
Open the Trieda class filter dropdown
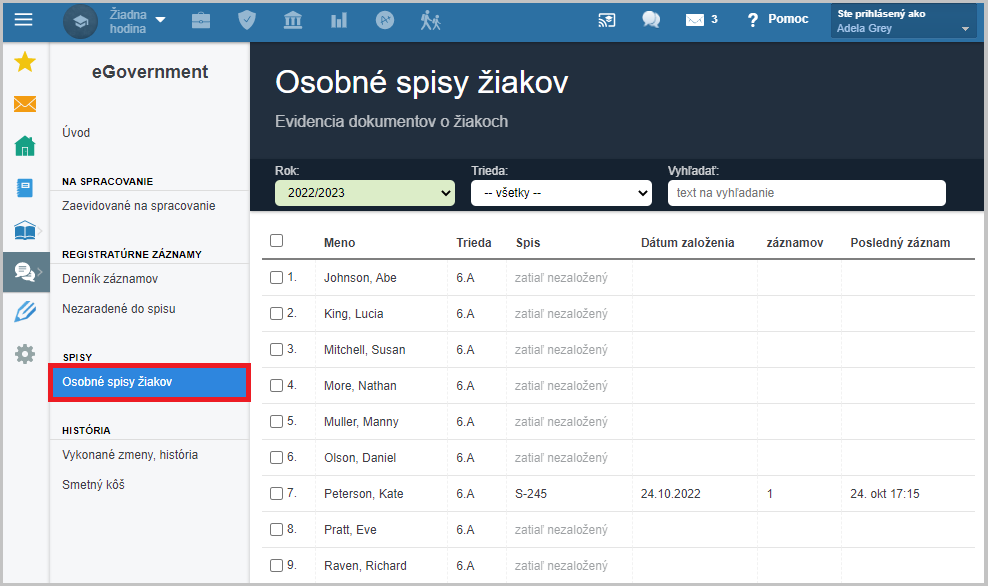click(561, 193)
